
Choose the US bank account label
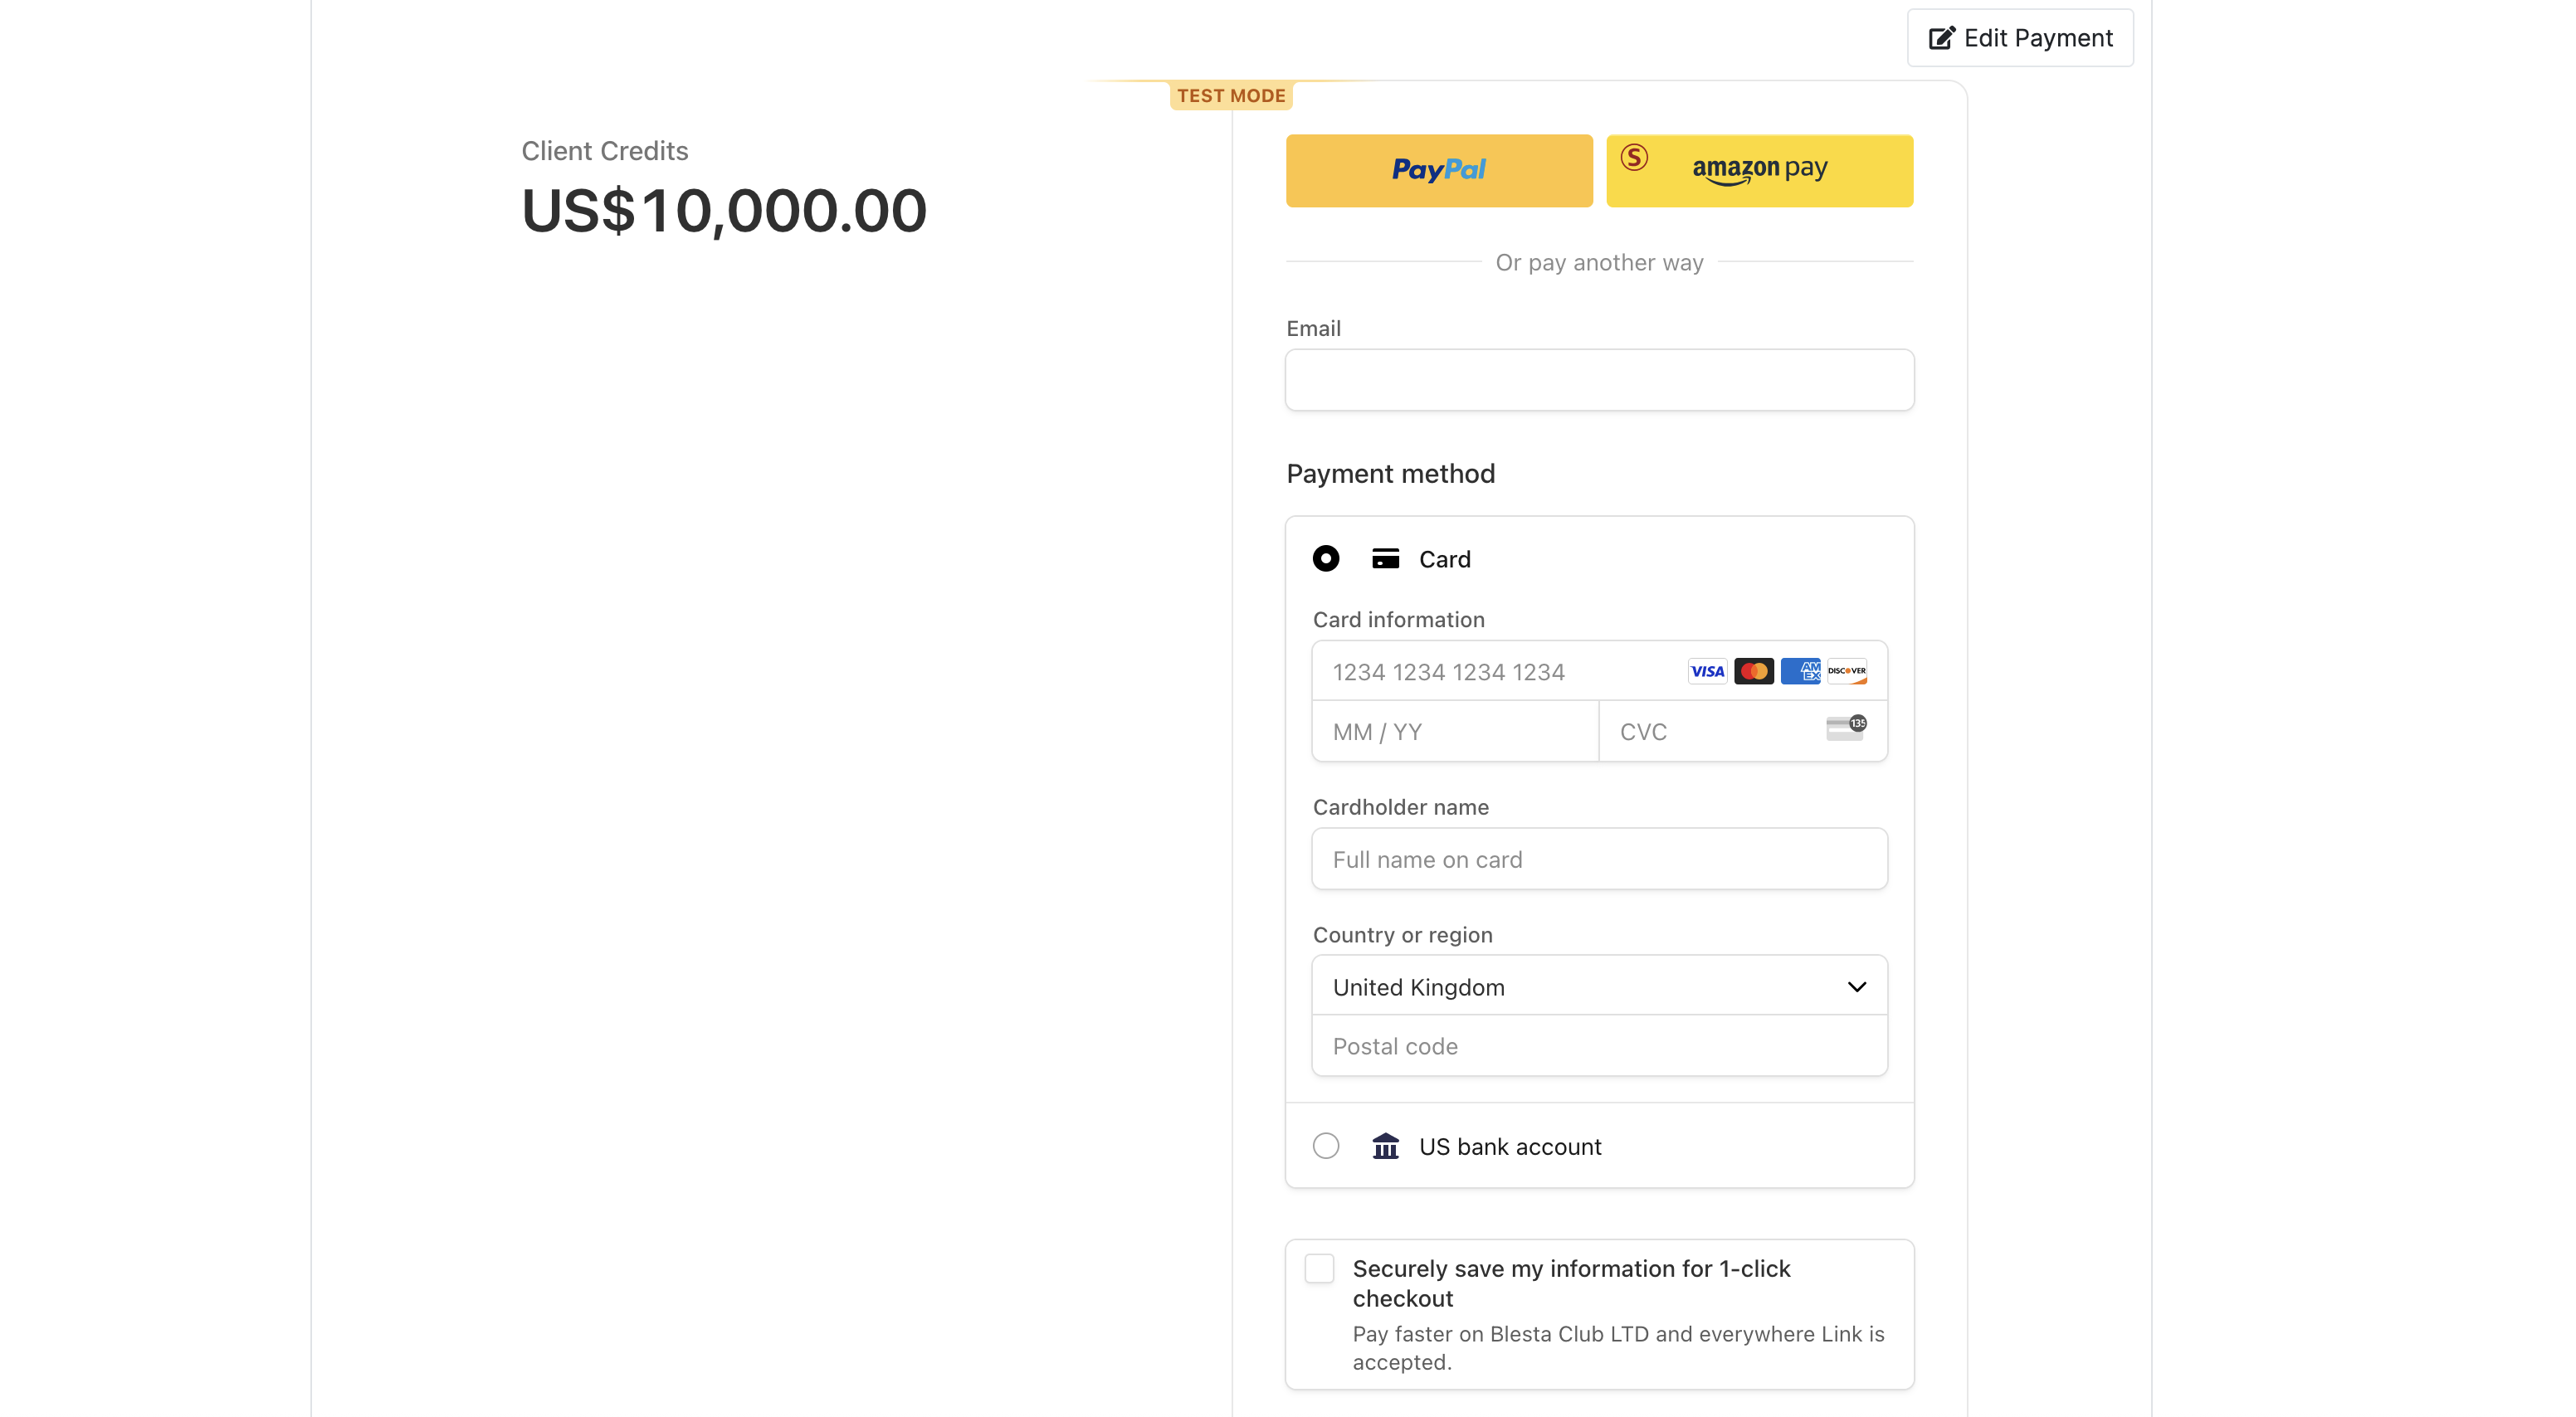point(1510,1147)
